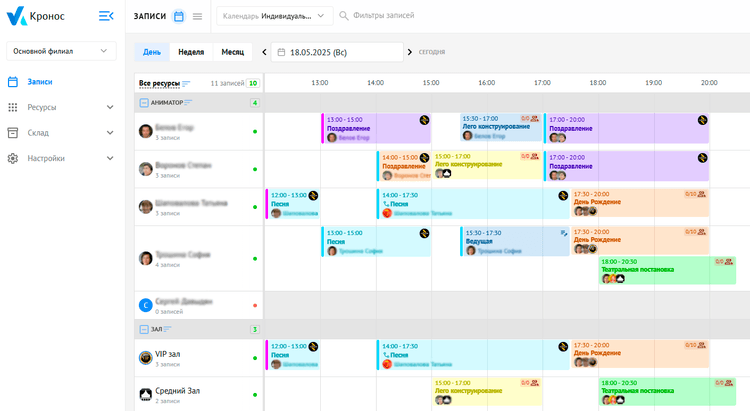
Task: Open the Календарь Индивидуальный dropdown
Action: [x=275, y=16]
